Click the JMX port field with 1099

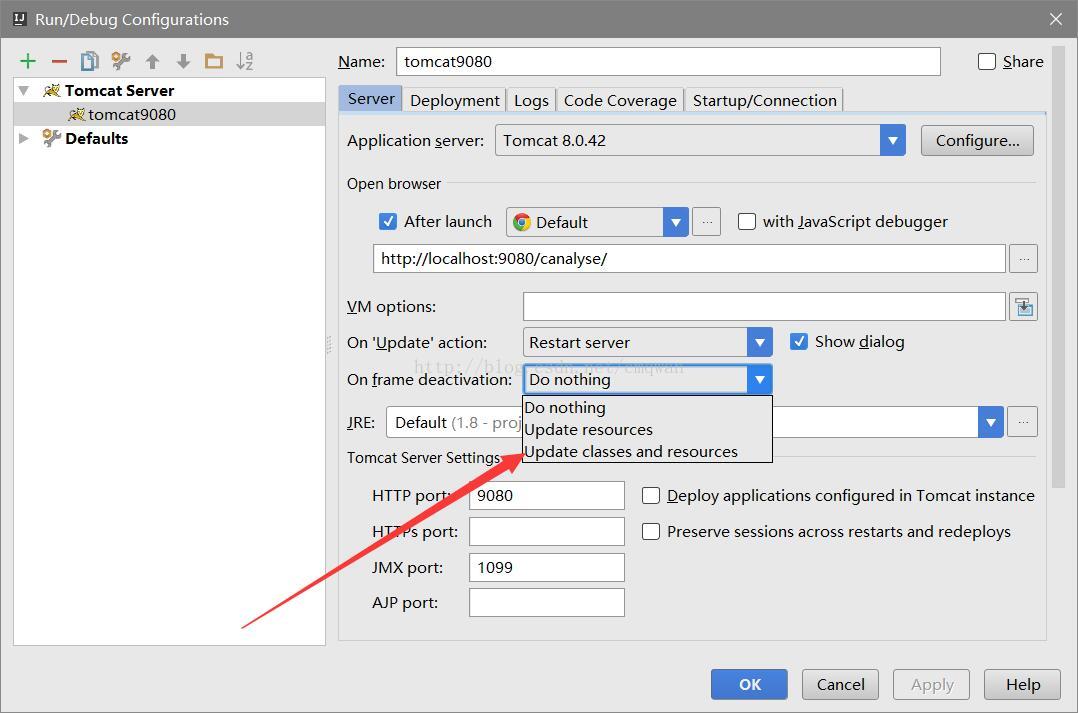tap(547, 567)
